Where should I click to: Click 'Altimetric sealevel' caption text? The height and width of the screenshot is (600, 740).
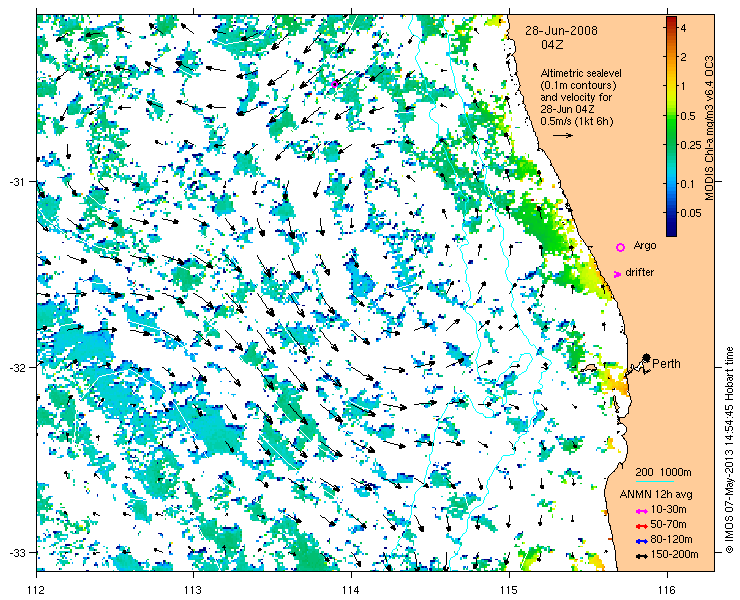(x=581, y=74)
